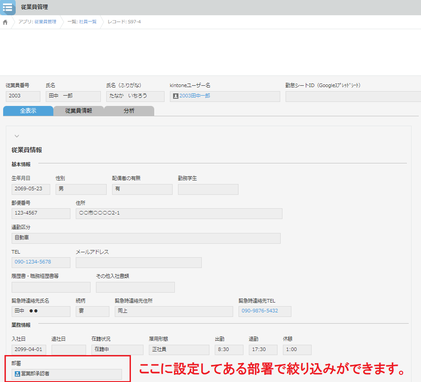Open the 従業員管理 app breadcrumb link
Image resolution: width=421 pixels, height=382 pixels.
click(x=45, y=22)
